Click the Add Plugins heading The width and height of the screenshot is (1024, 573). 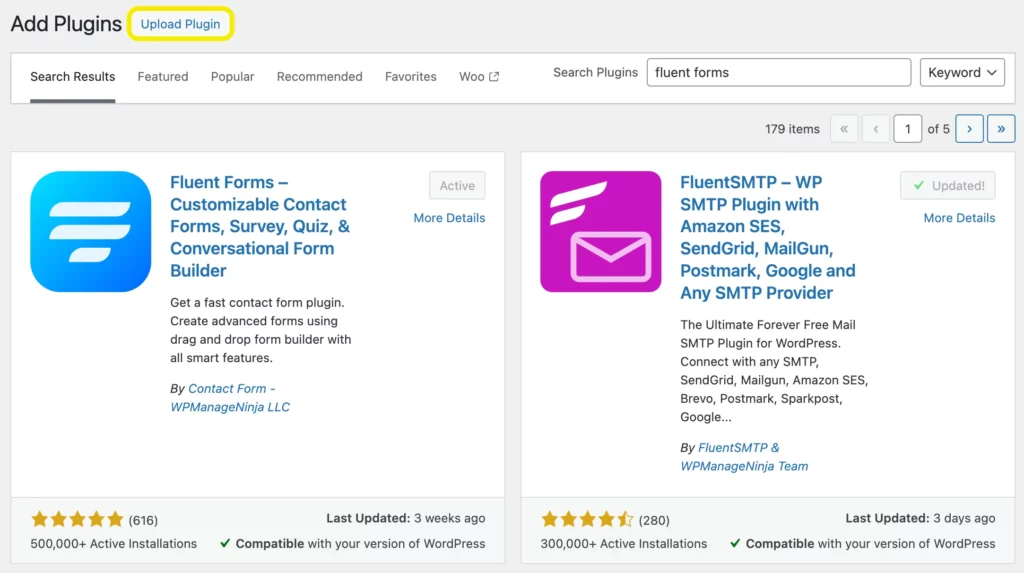(66, 24)
